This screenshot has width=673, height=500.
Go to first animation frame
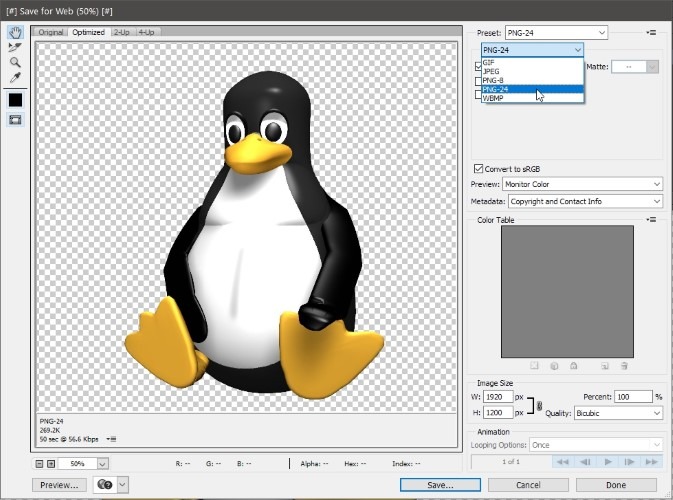(563, 462)
